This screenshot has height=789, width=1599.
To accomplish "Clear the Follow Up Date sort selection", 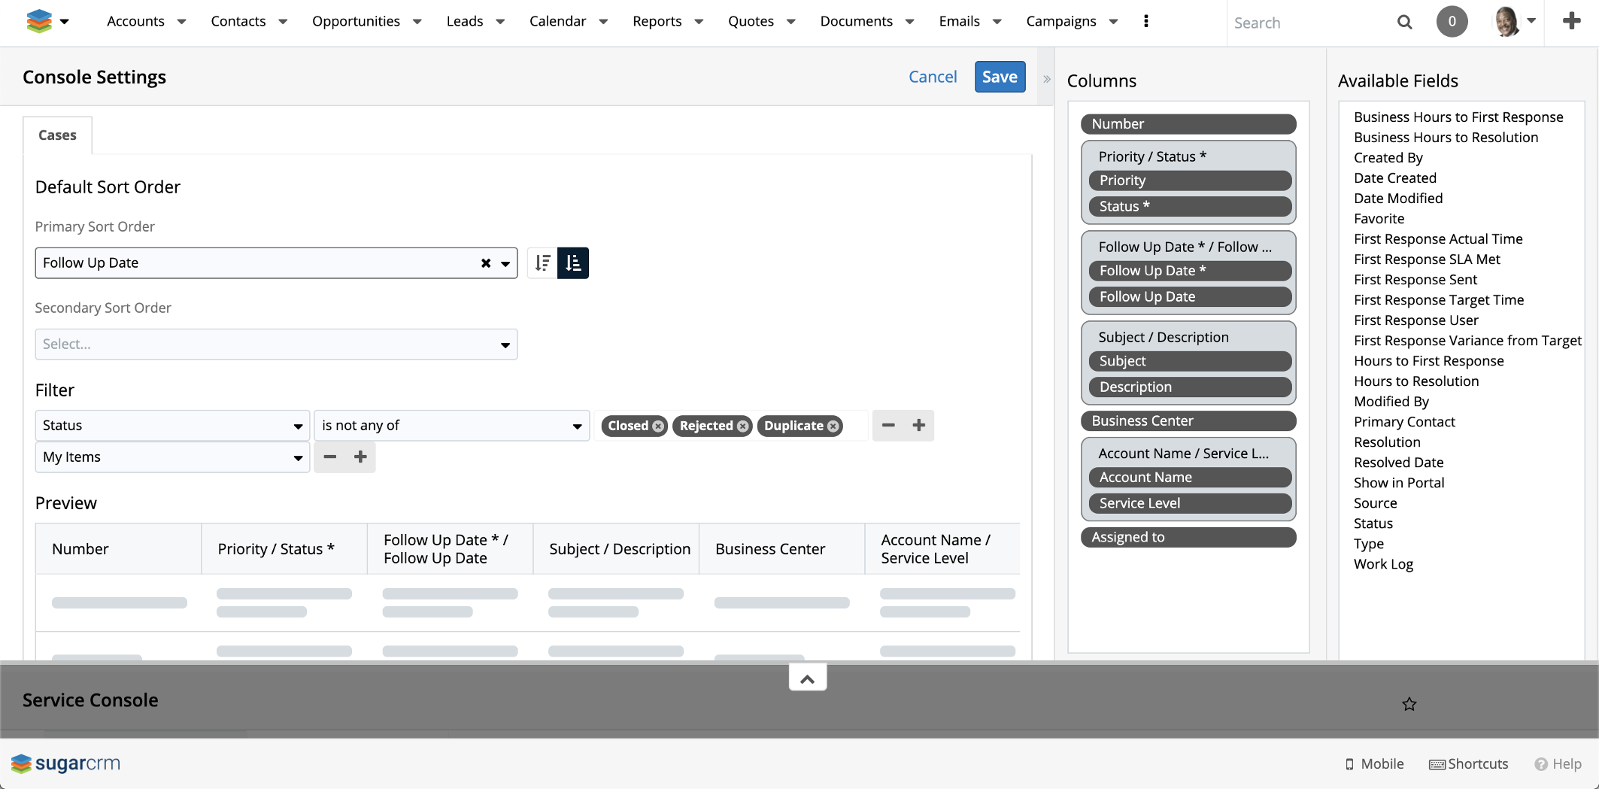I will 486,263.
